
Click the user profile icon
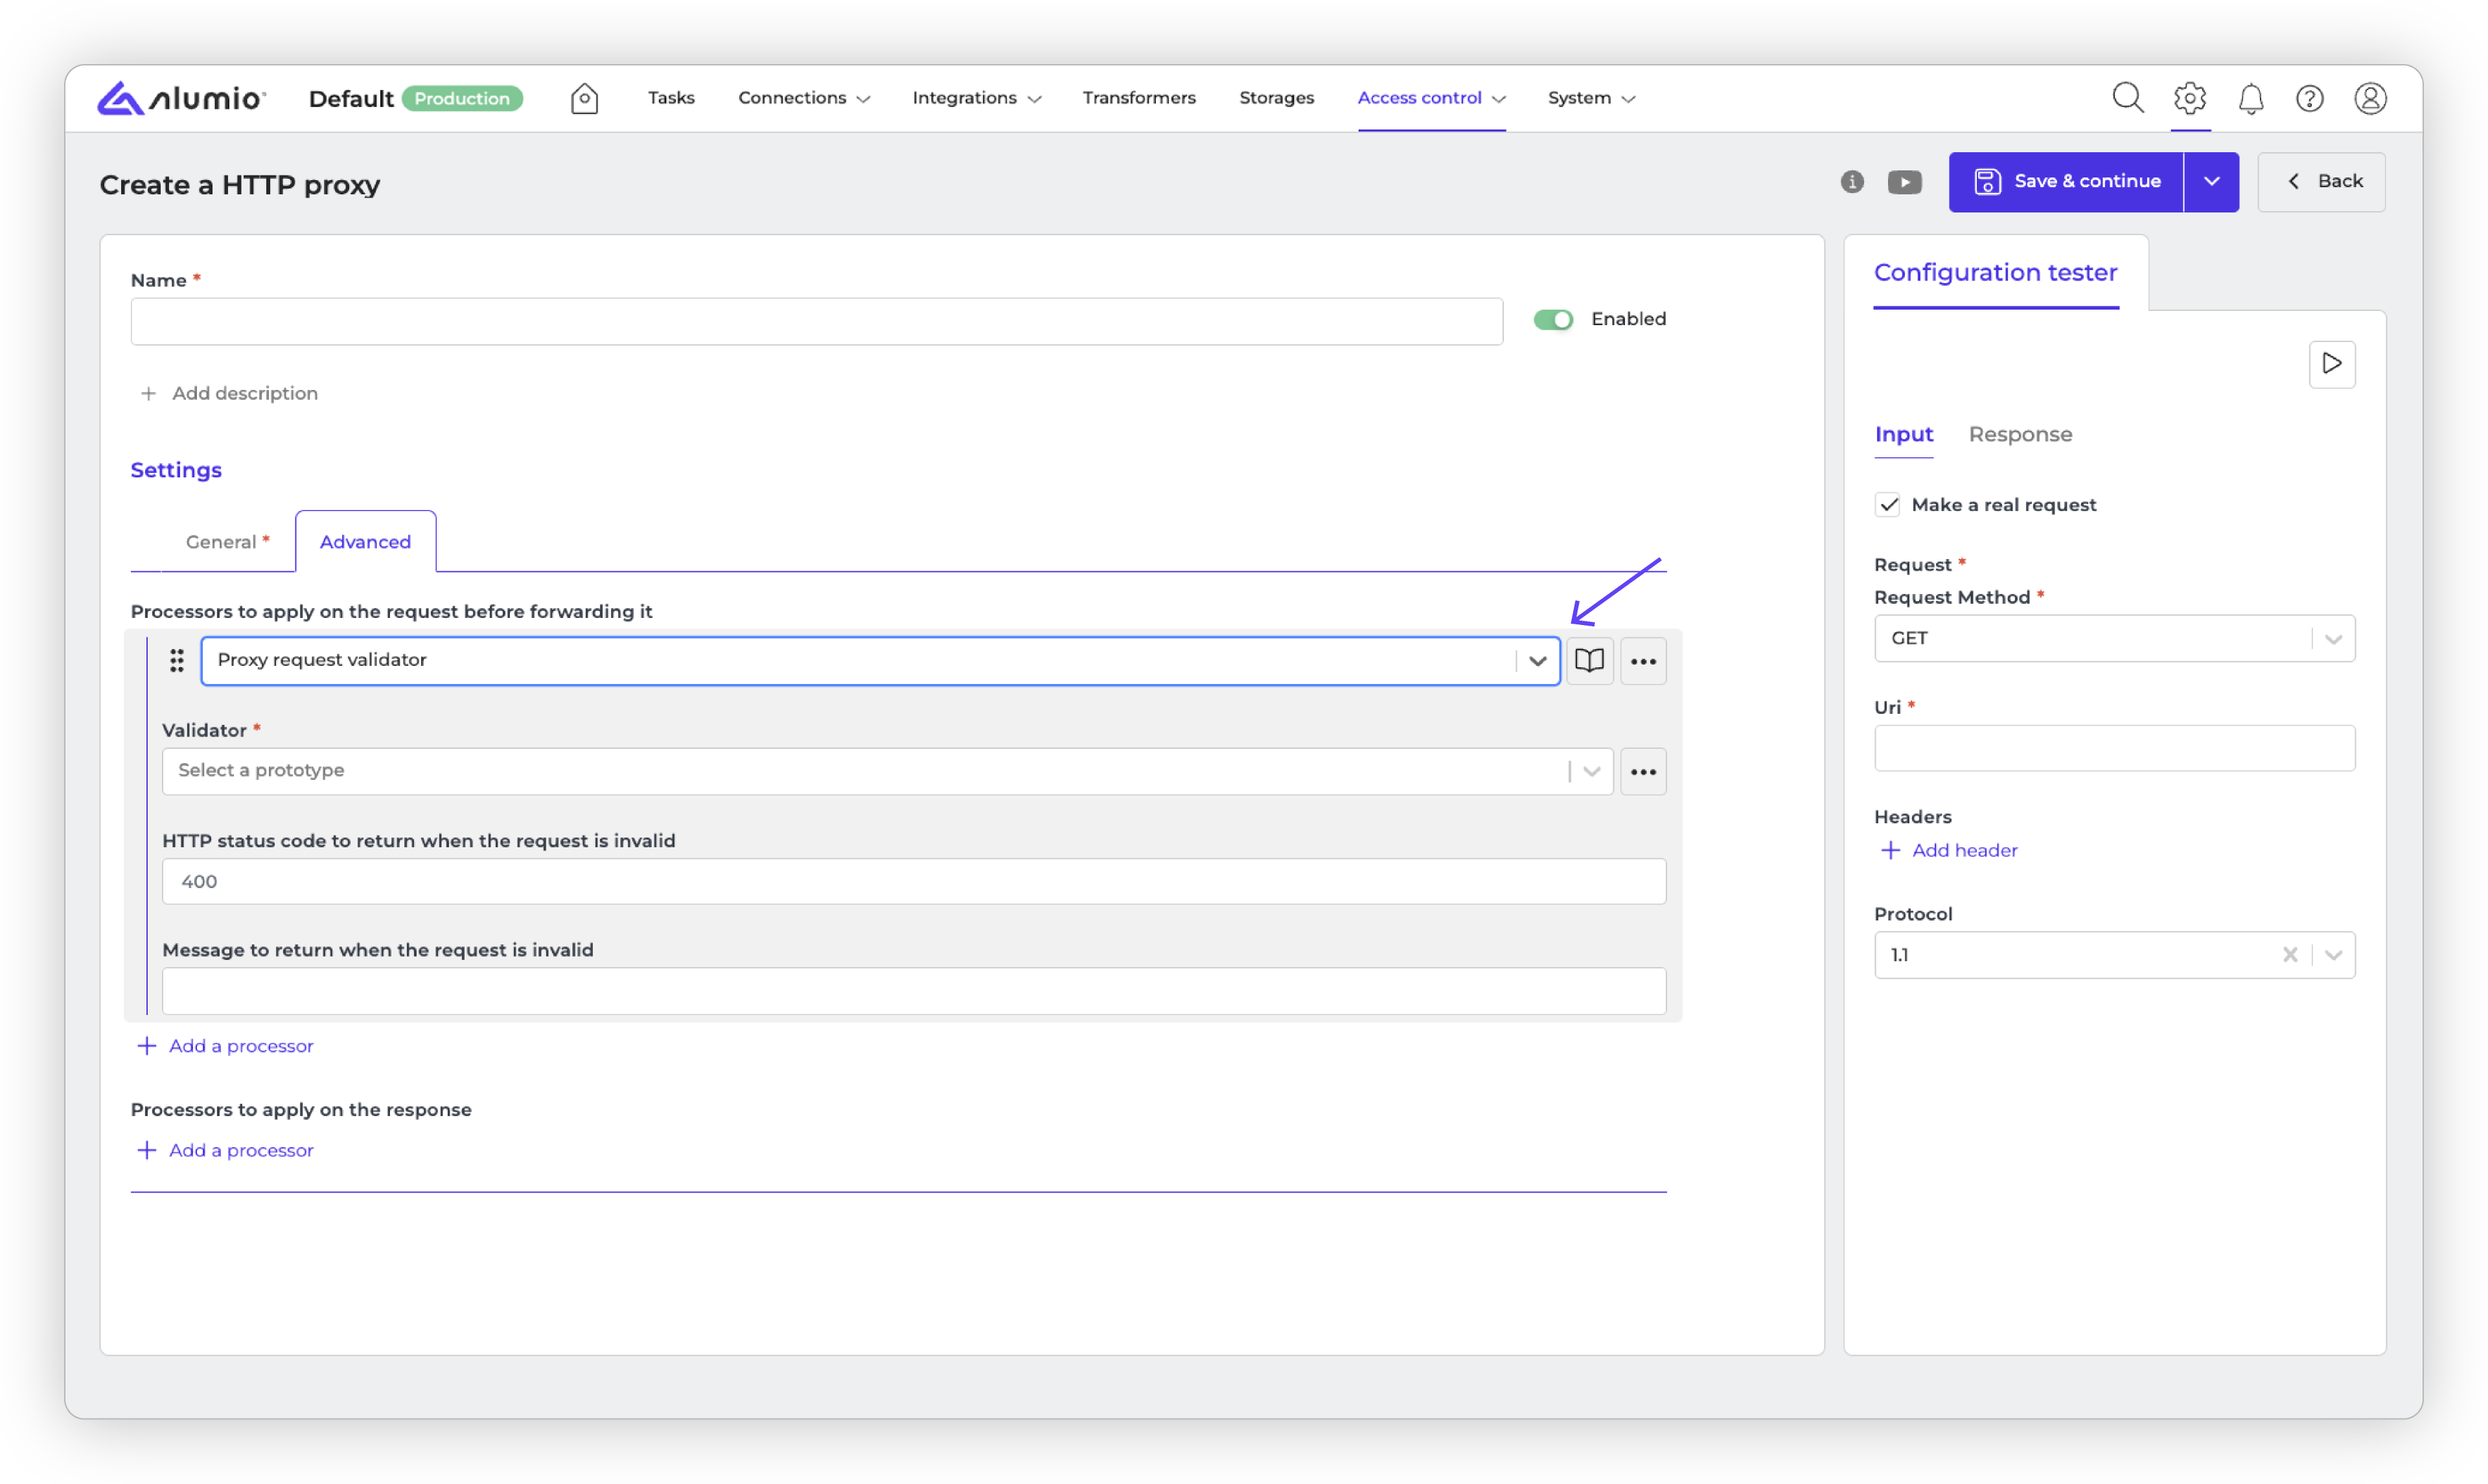(2369, 98)
